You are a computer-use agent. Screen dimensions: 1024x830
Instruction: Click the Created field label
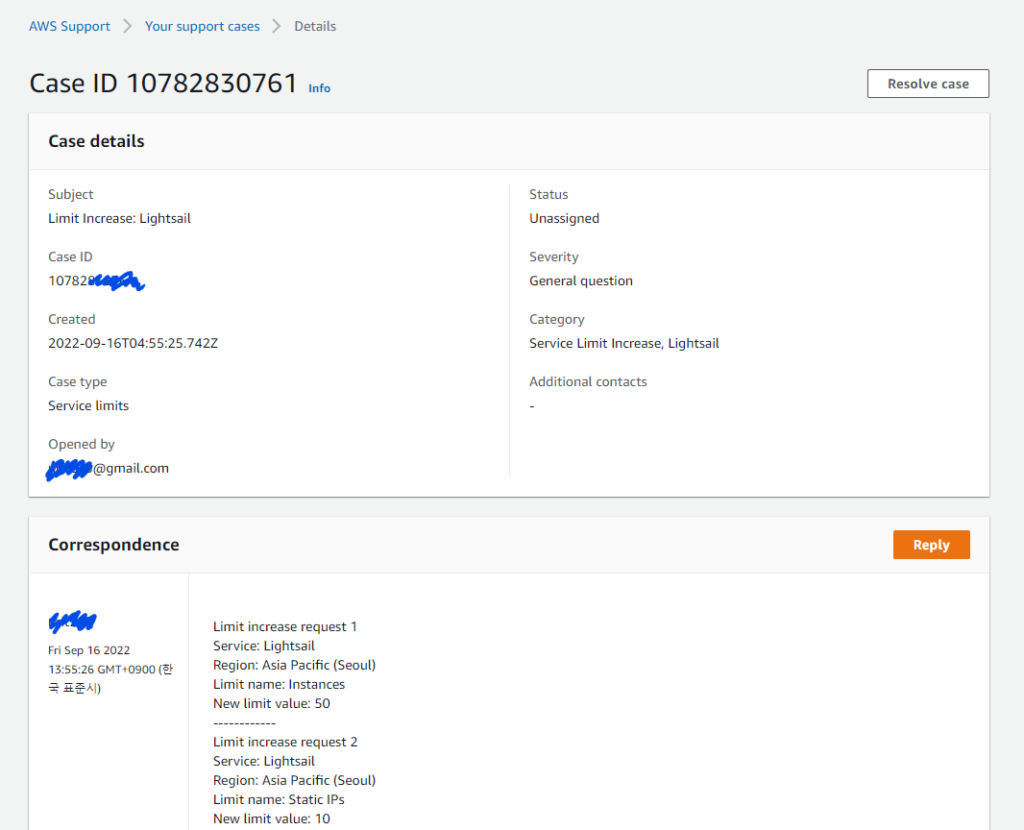[72, 319]
